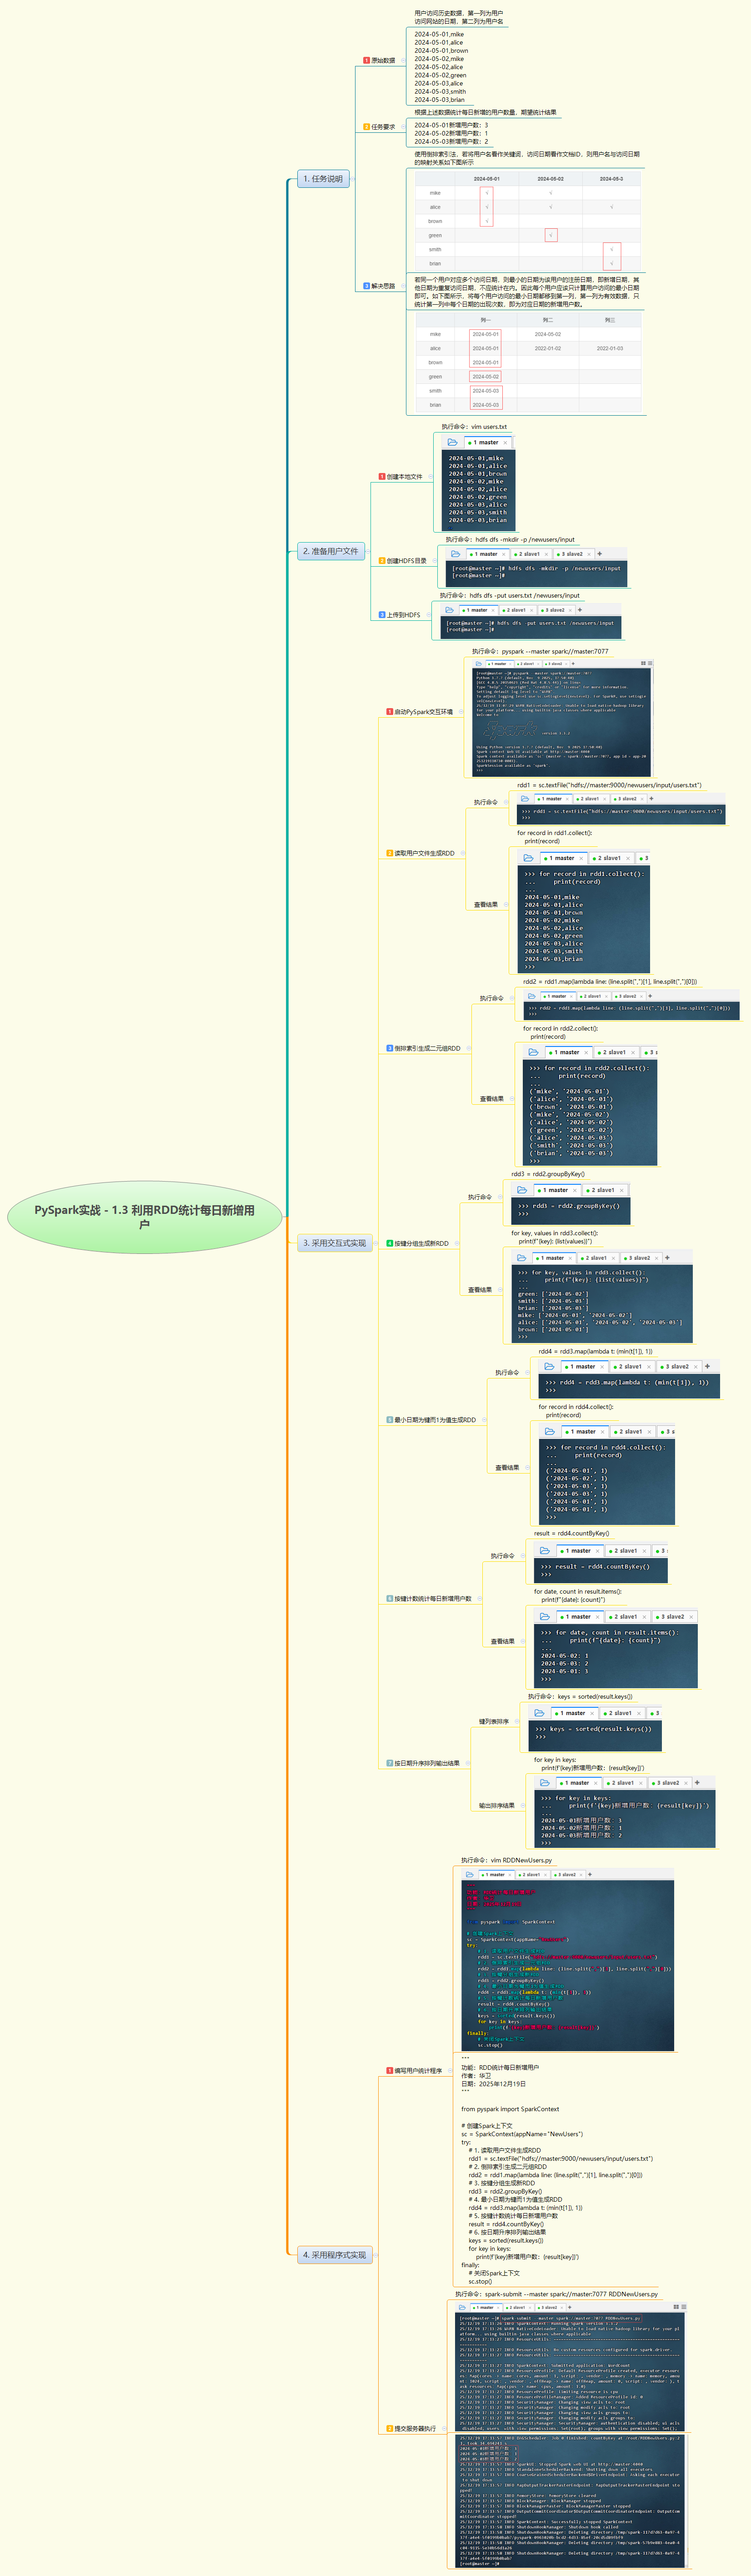This screenshot has height=2576, width=751.
Task: Collapse the 读取用户文件生成RDD node
Action: (462, 853)
